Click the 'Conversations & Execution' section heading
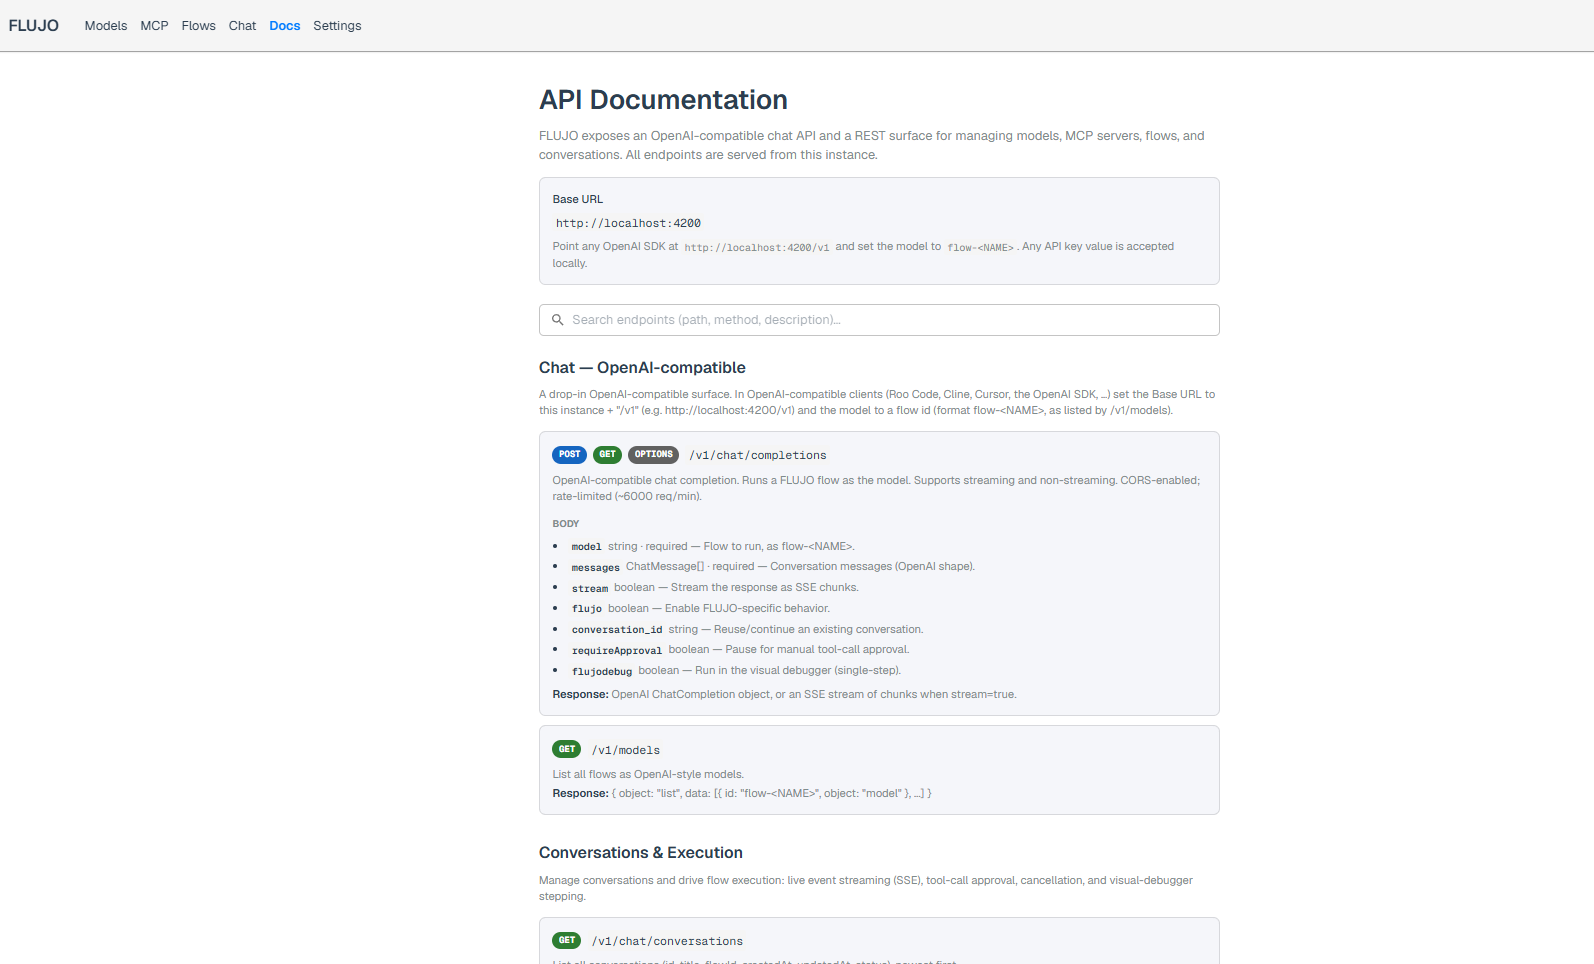The height and width of the screenshot is (964, 1594). (x=641, y=853)
